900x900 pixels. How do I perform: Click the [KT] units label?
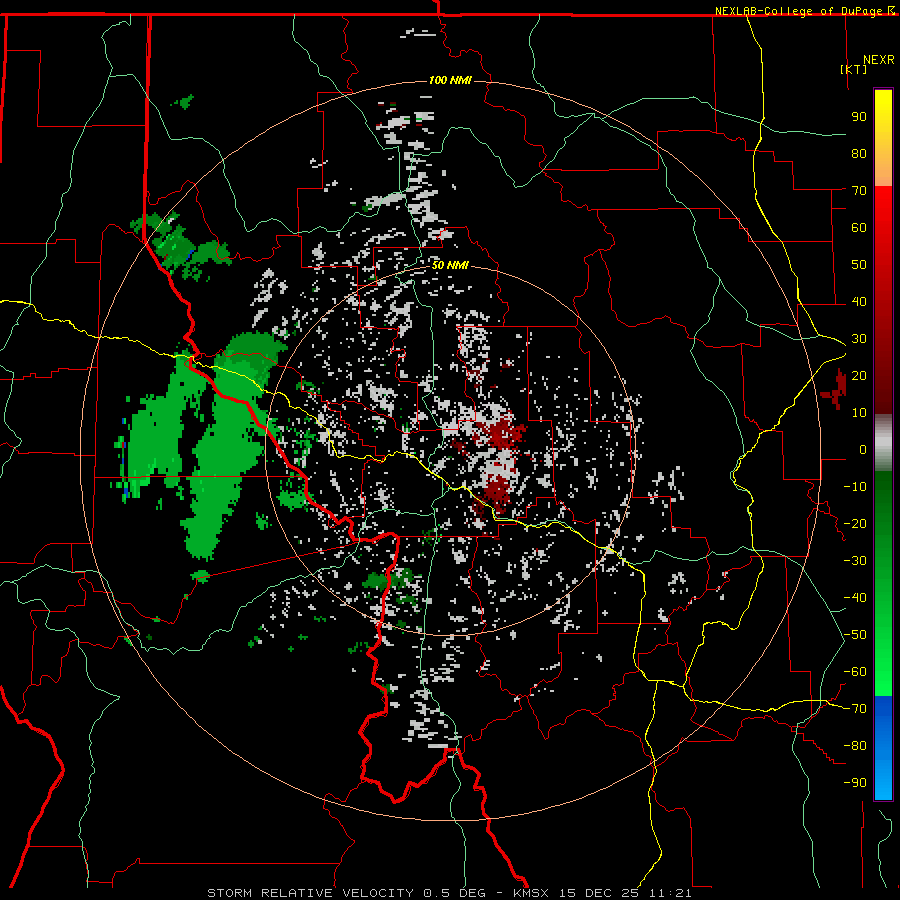(x=853, y=69)
